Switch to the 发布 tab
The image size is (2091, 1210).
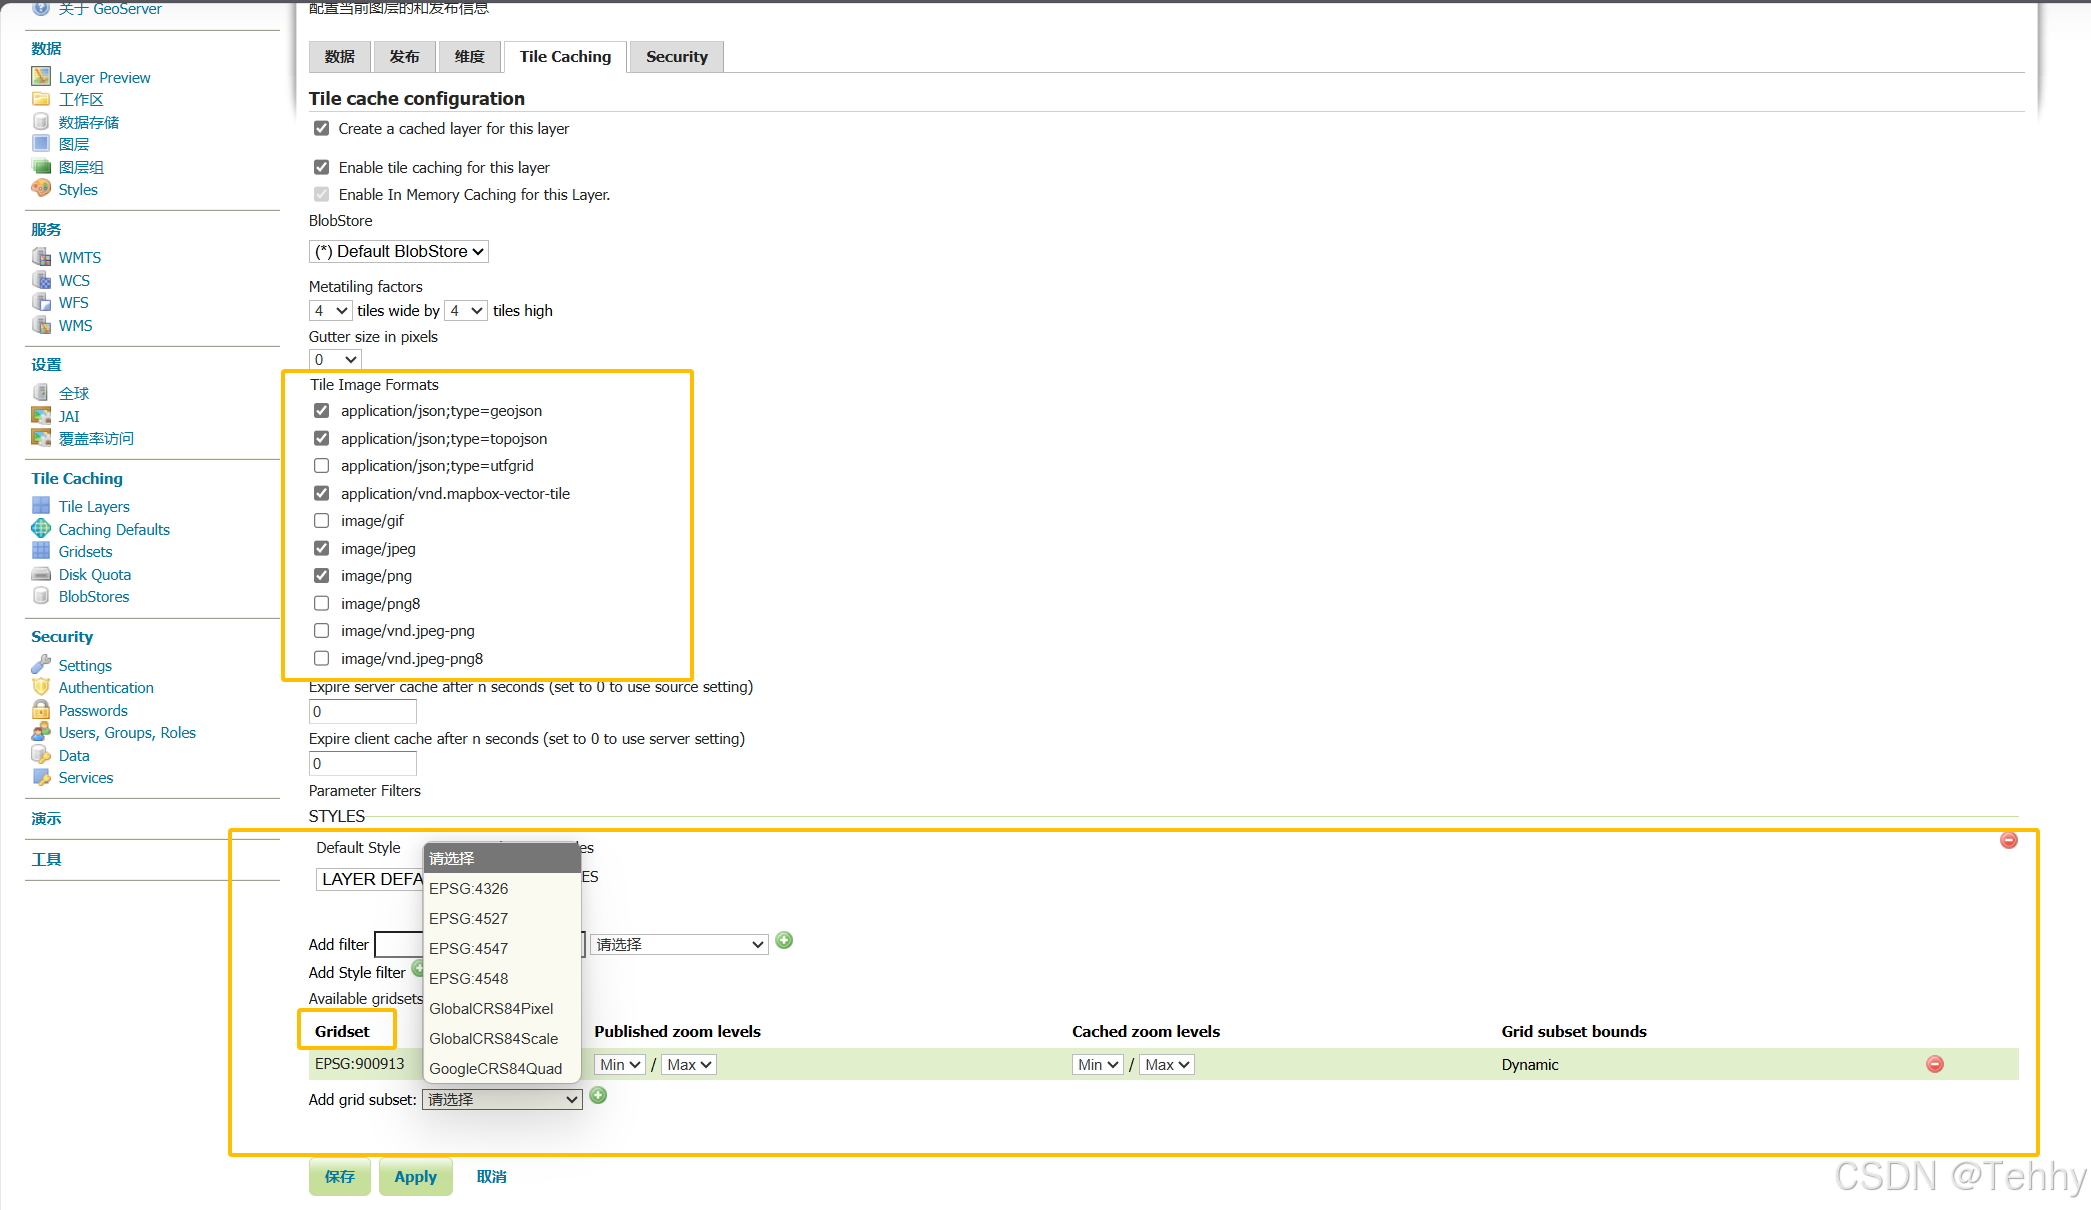(404, 57)
